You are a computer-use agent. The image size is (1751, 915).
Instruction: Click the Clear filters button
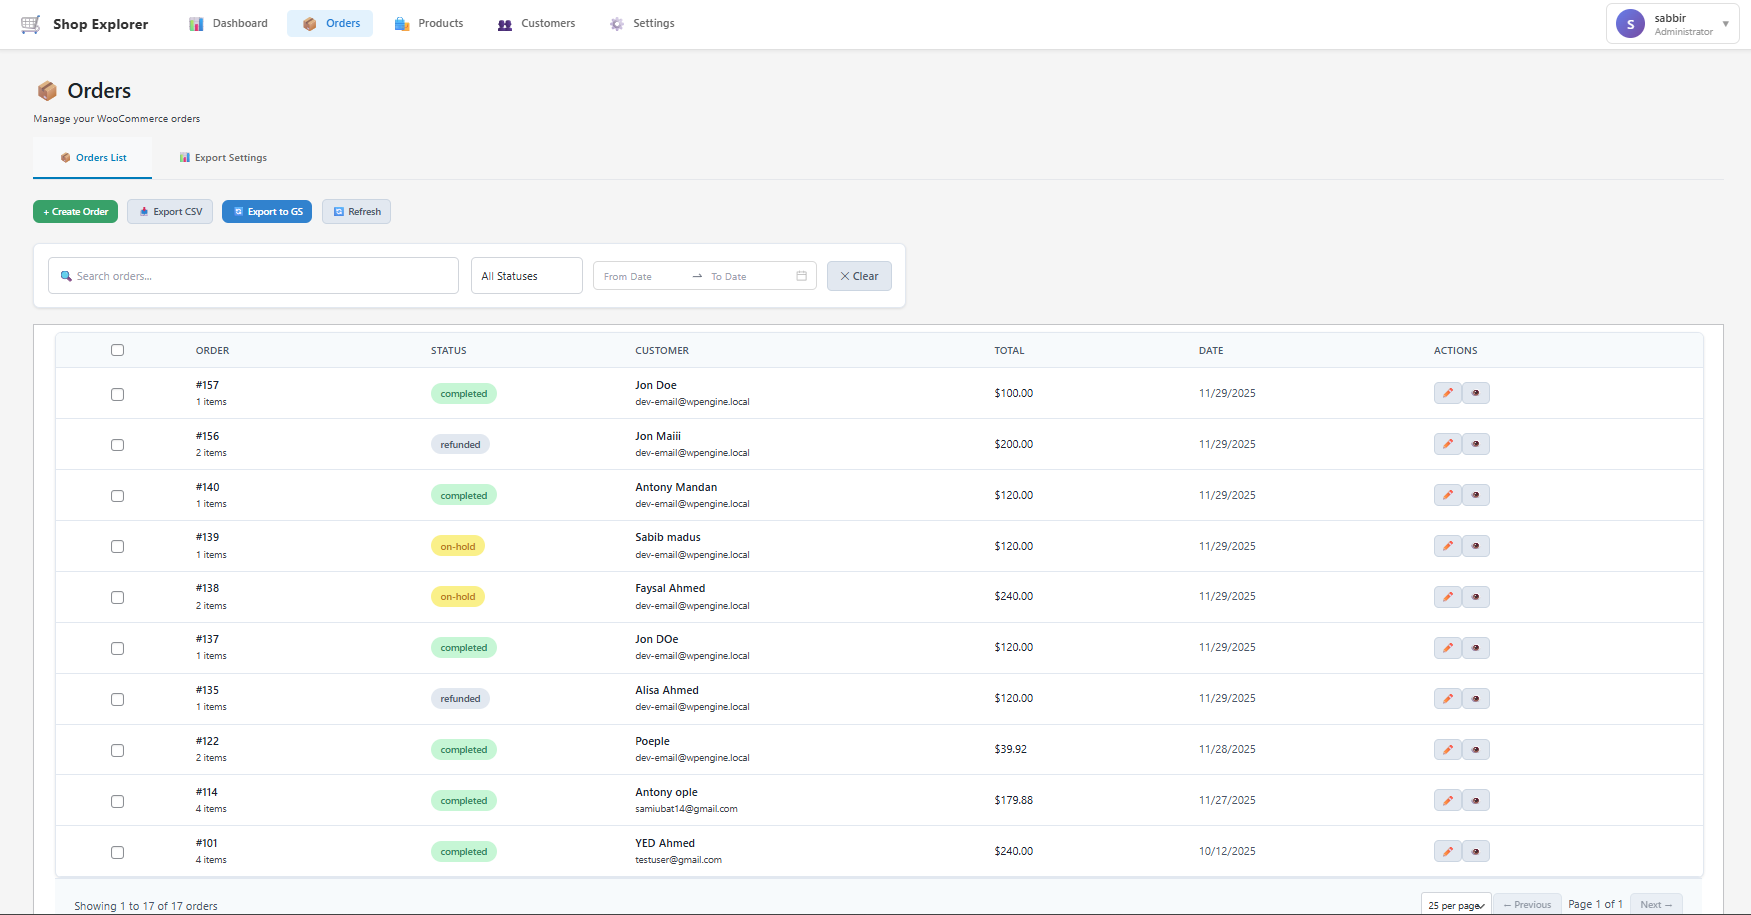859,276
